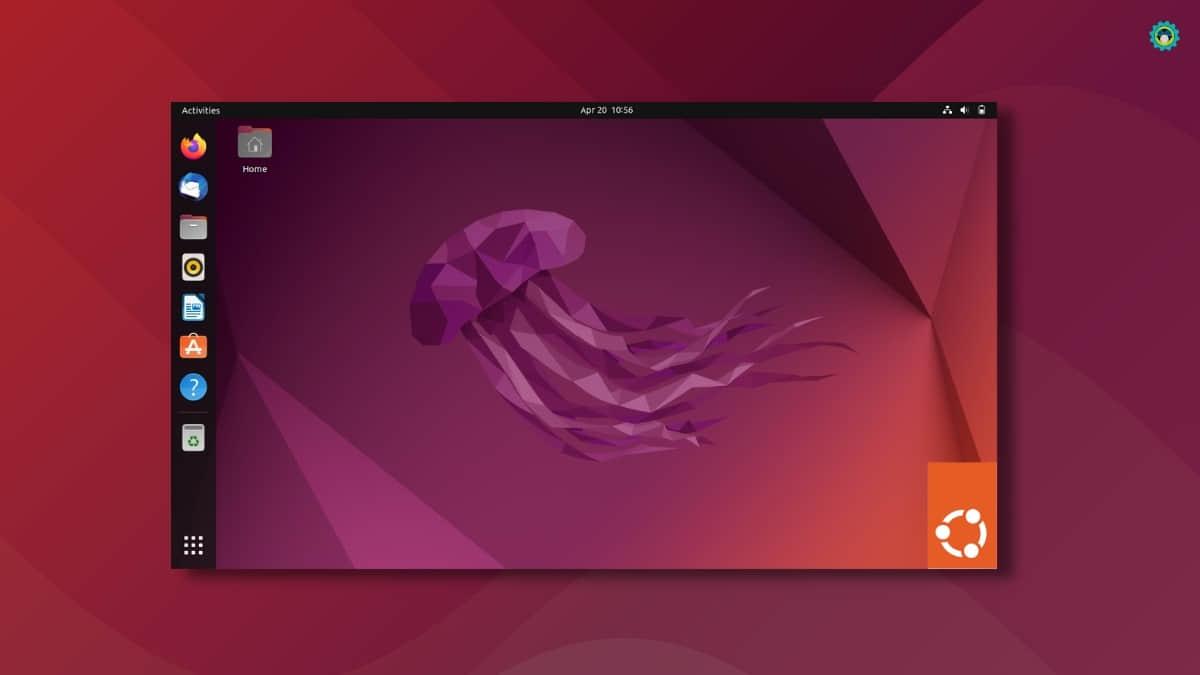Click the volume speaker icon
This screenshot has width=1200, height=675.
pos(964,111)
